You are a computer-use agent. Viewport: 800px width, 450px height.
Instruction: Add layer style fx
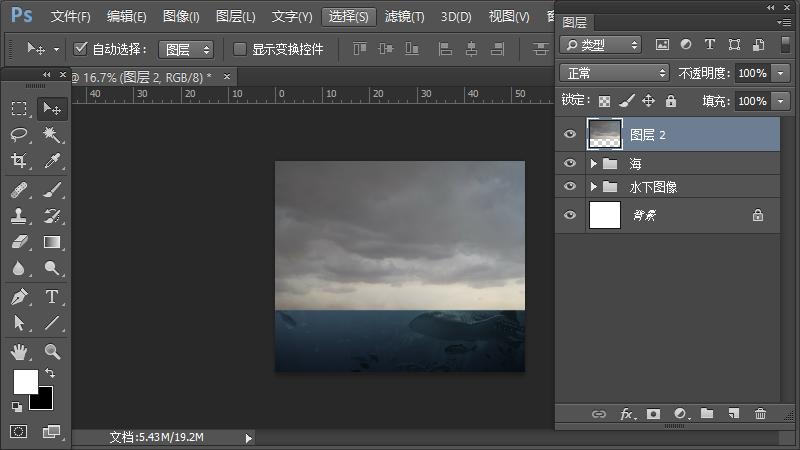tap(627, 414)
